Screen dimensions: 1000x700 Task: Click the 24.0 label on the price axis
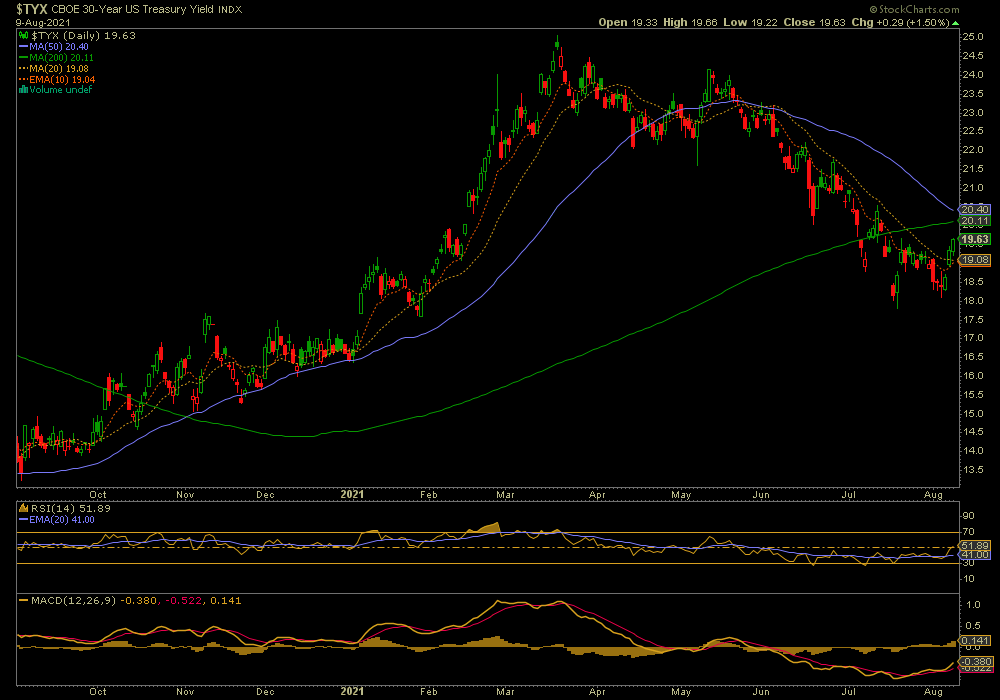pyautogui.click(x=973, y=75)
